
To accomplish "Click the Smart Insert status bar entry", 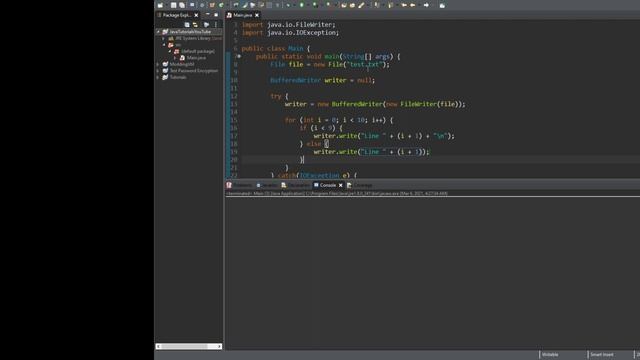I will coord(602,355).
